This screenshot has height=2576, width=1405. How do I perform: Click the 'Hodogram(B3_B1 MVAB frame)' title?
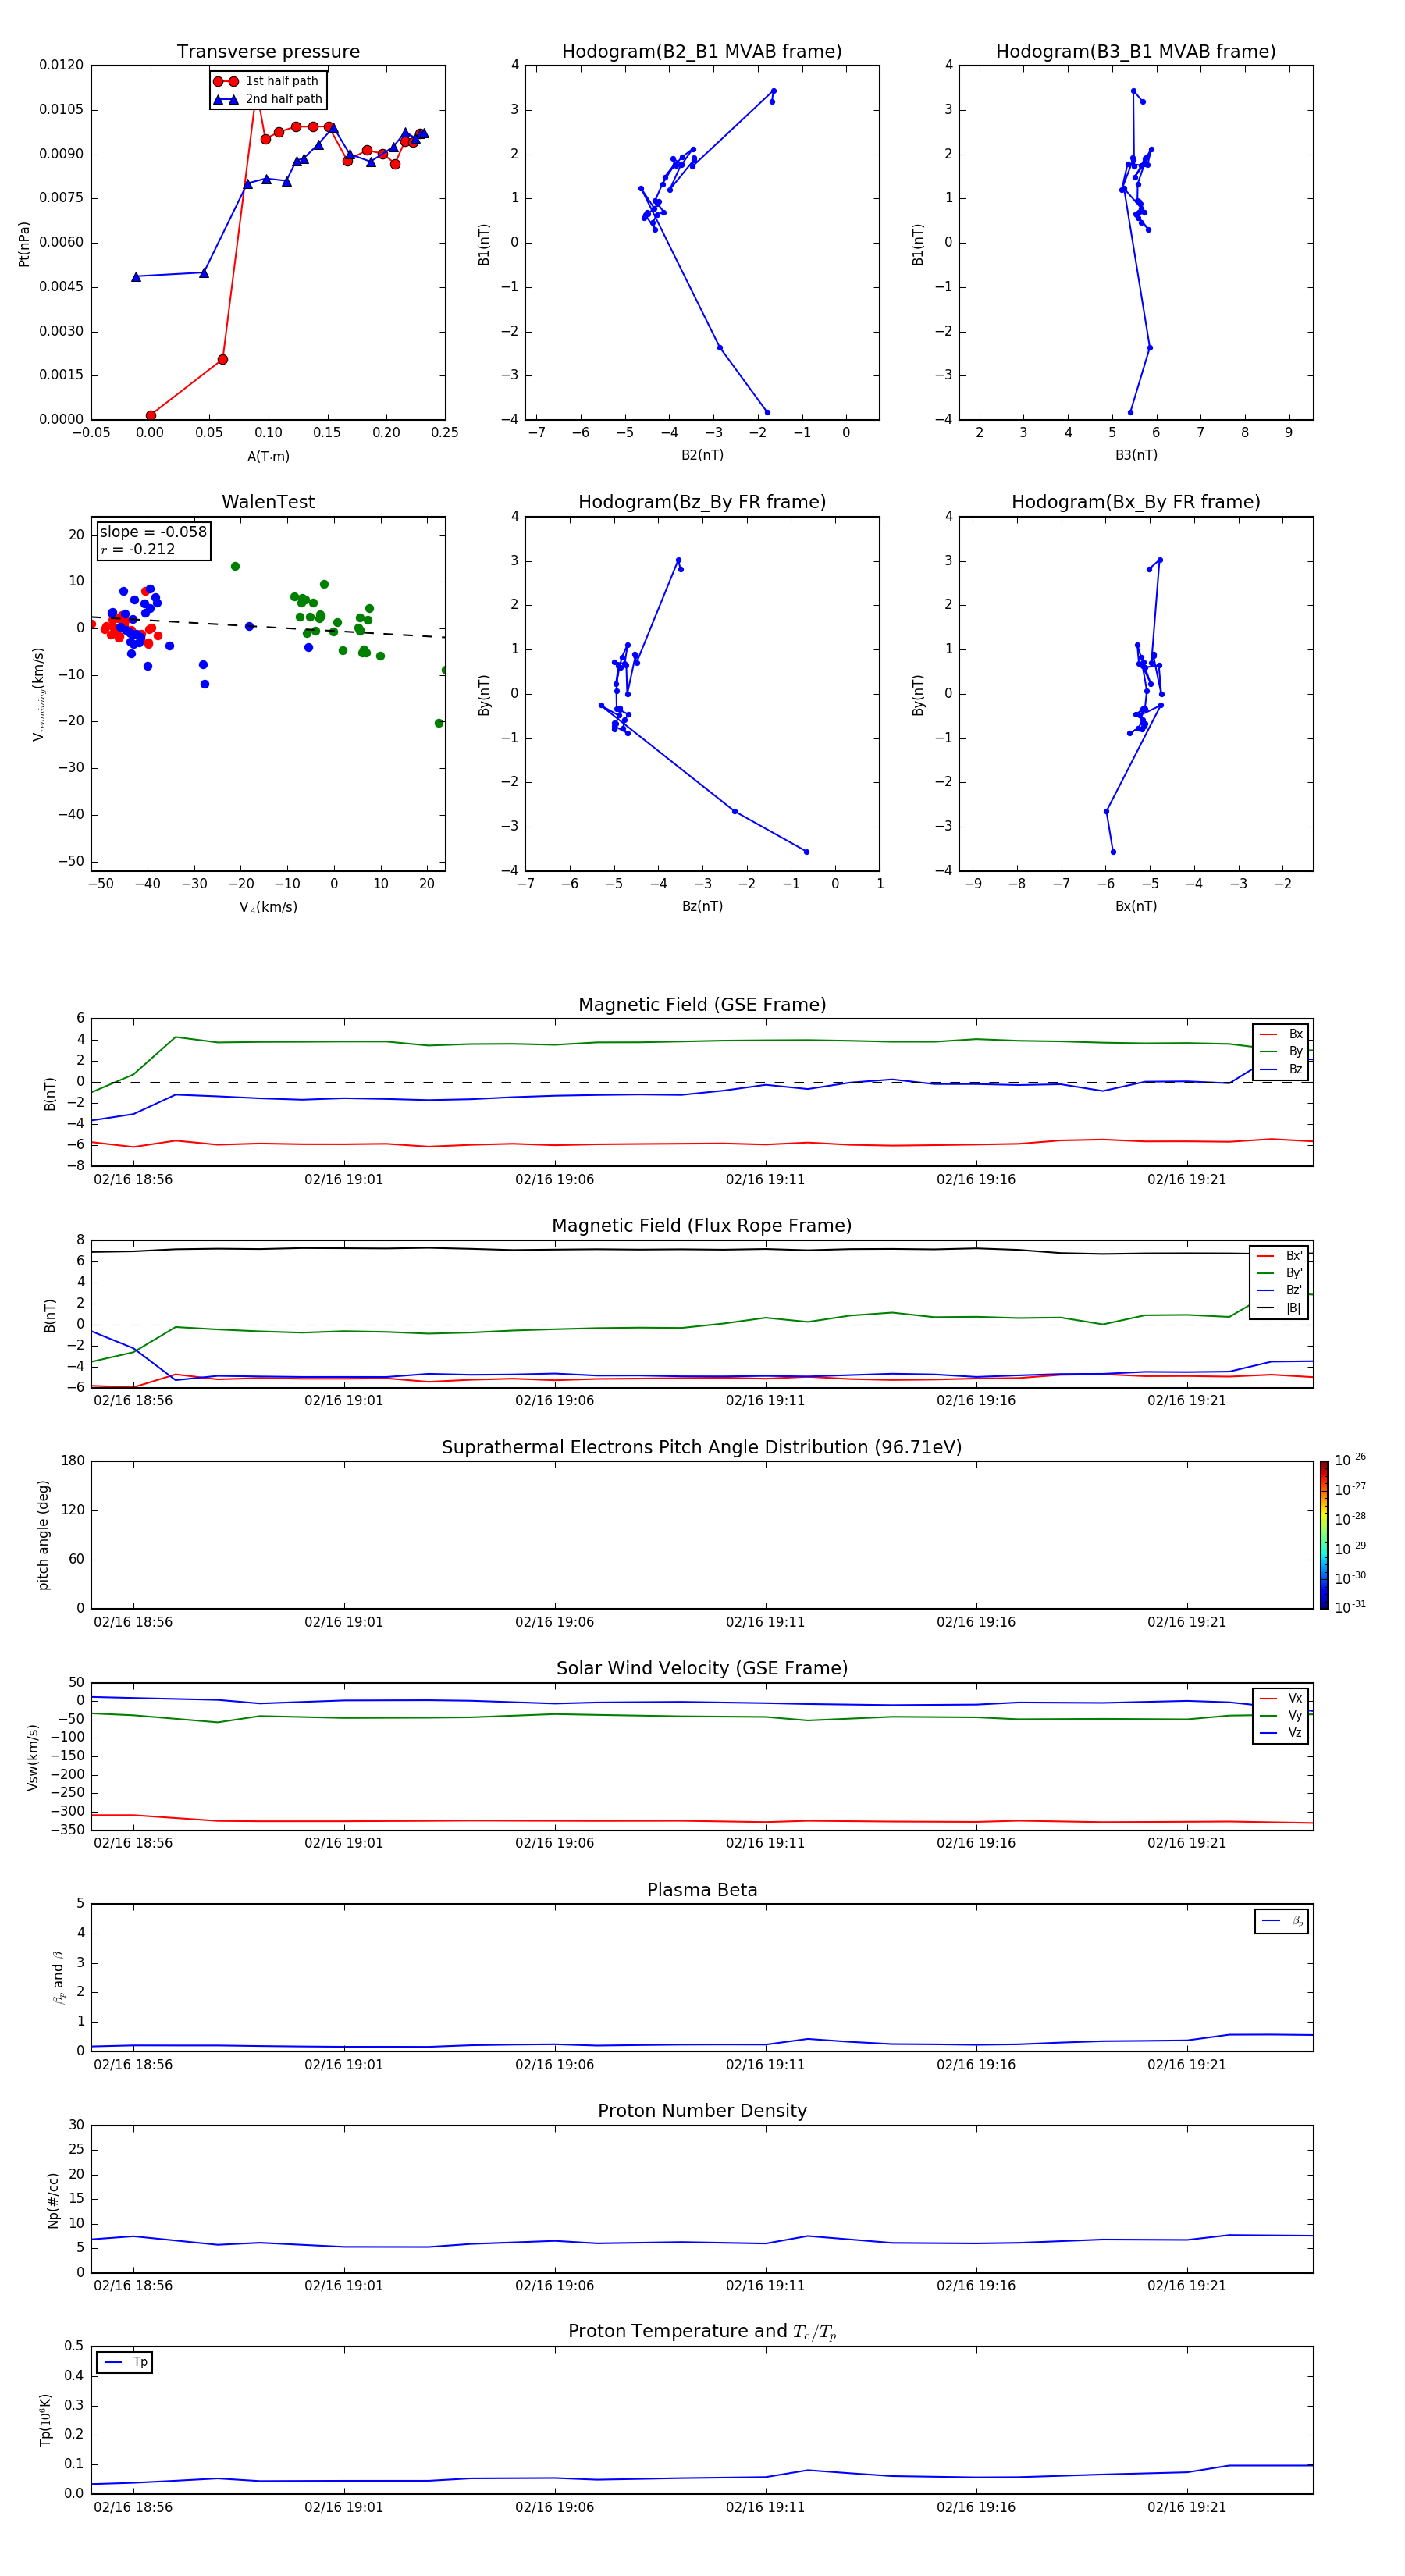[x=1136, y=51]
